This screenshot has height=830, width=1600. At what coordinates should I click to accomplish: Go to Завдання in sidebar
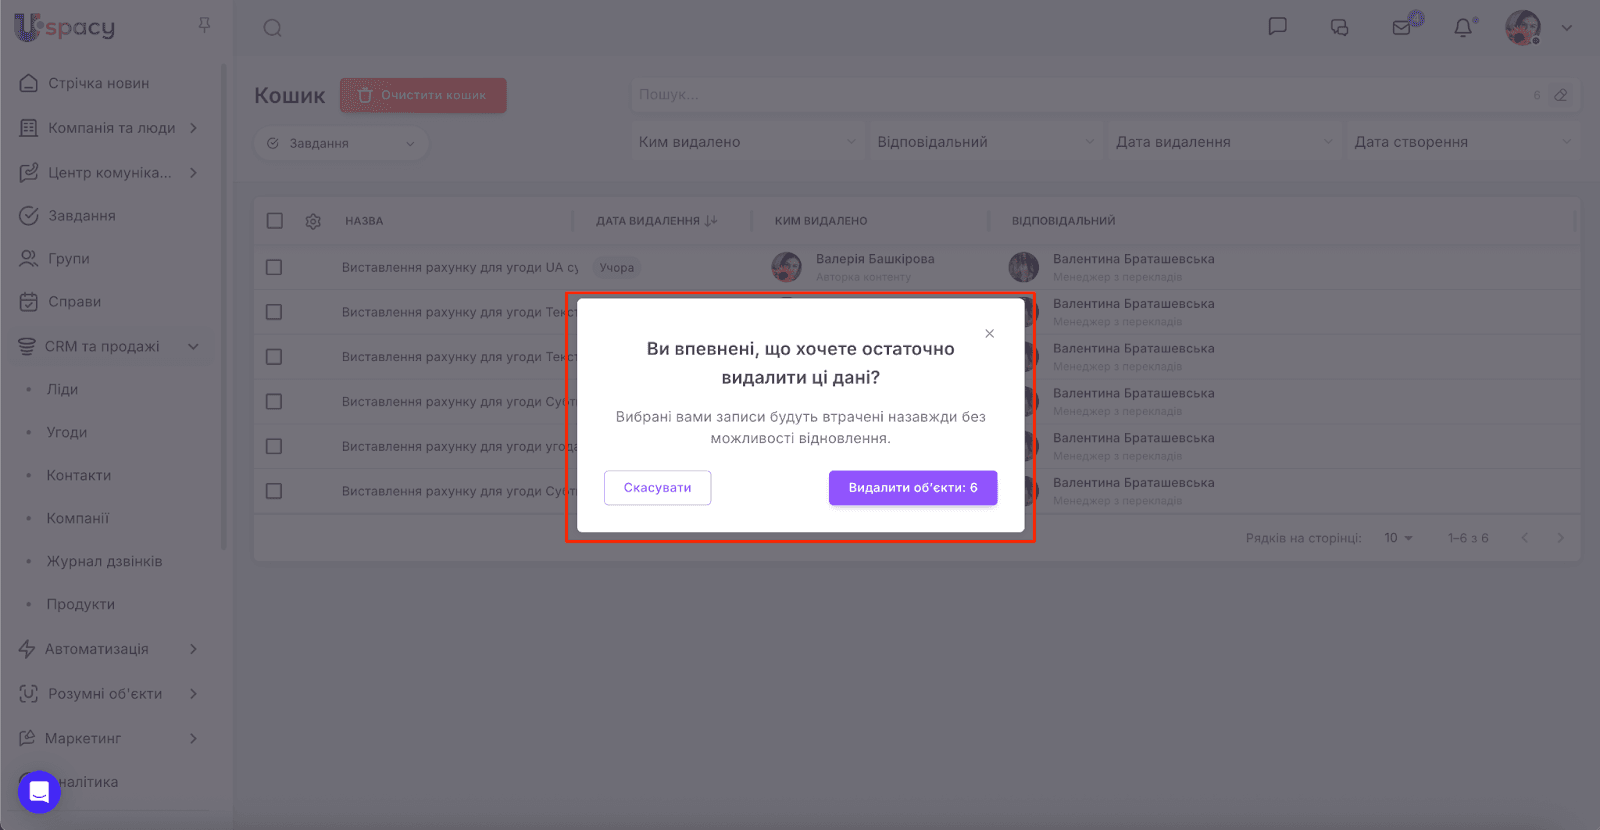pos(81,216)
